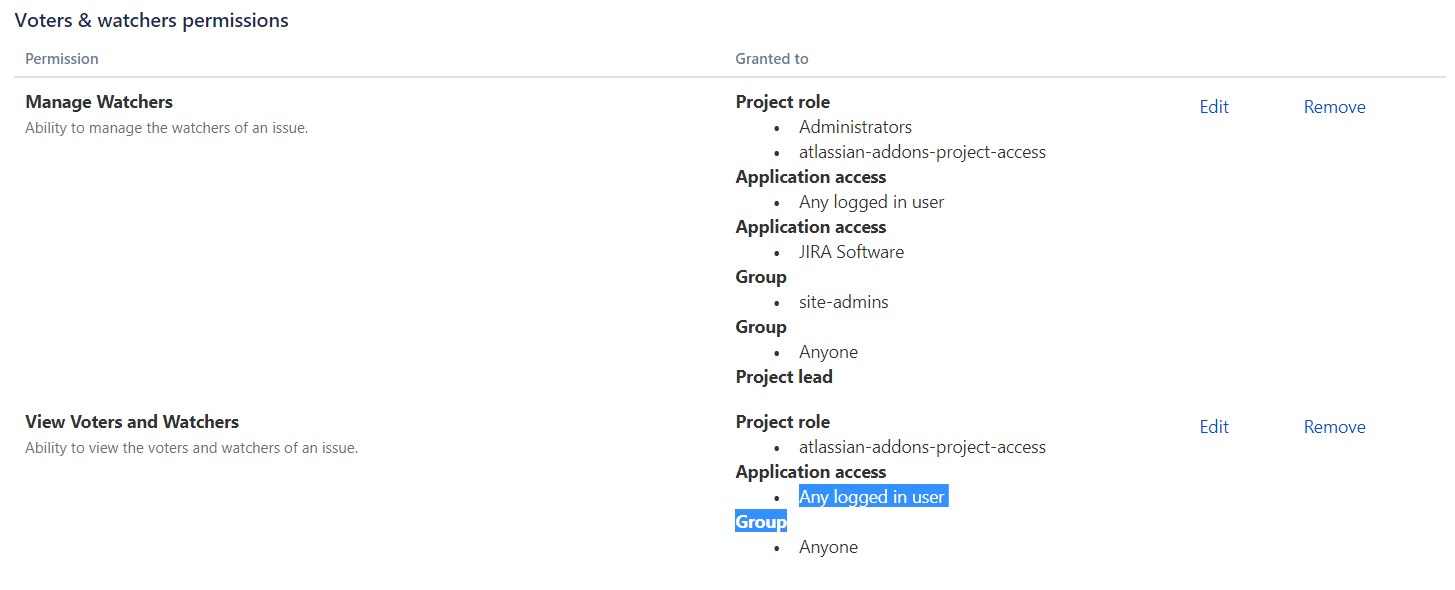Click Edit for Manage Watchers permission
This screenshot has height=590, width=1455.
[x=1214, y=107]
